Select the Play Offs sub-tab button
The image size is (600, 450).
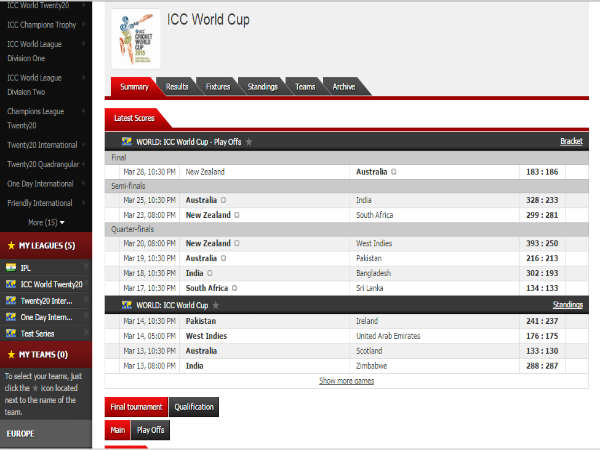click(150, 431)
